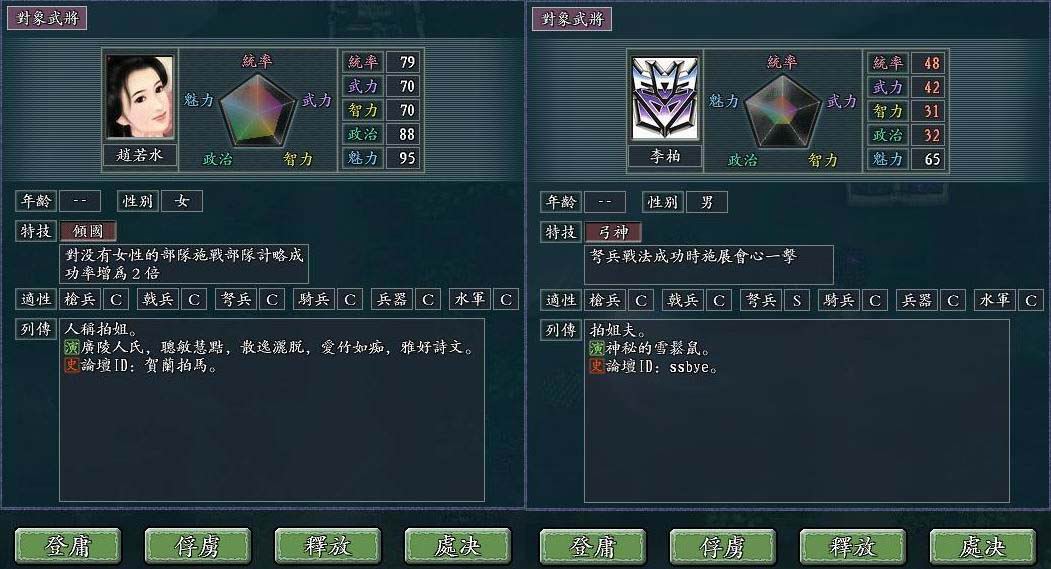
Task: Click the right panel's pentagon stat radar chart
Action: click(783, 112)
